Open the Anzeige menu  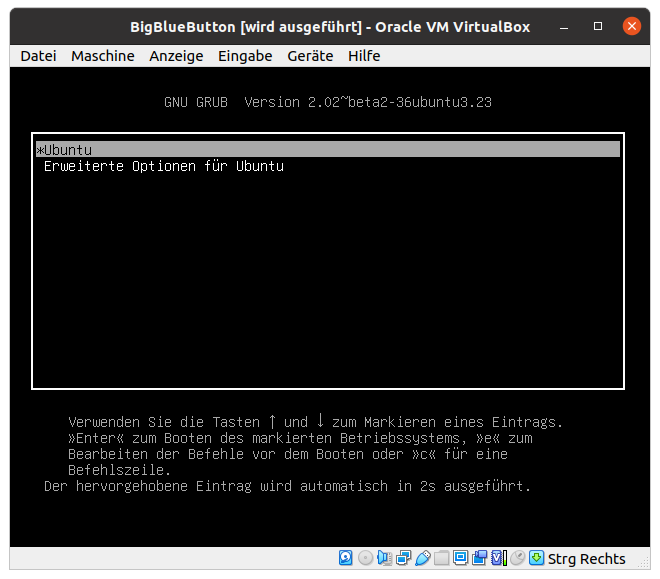176,56
